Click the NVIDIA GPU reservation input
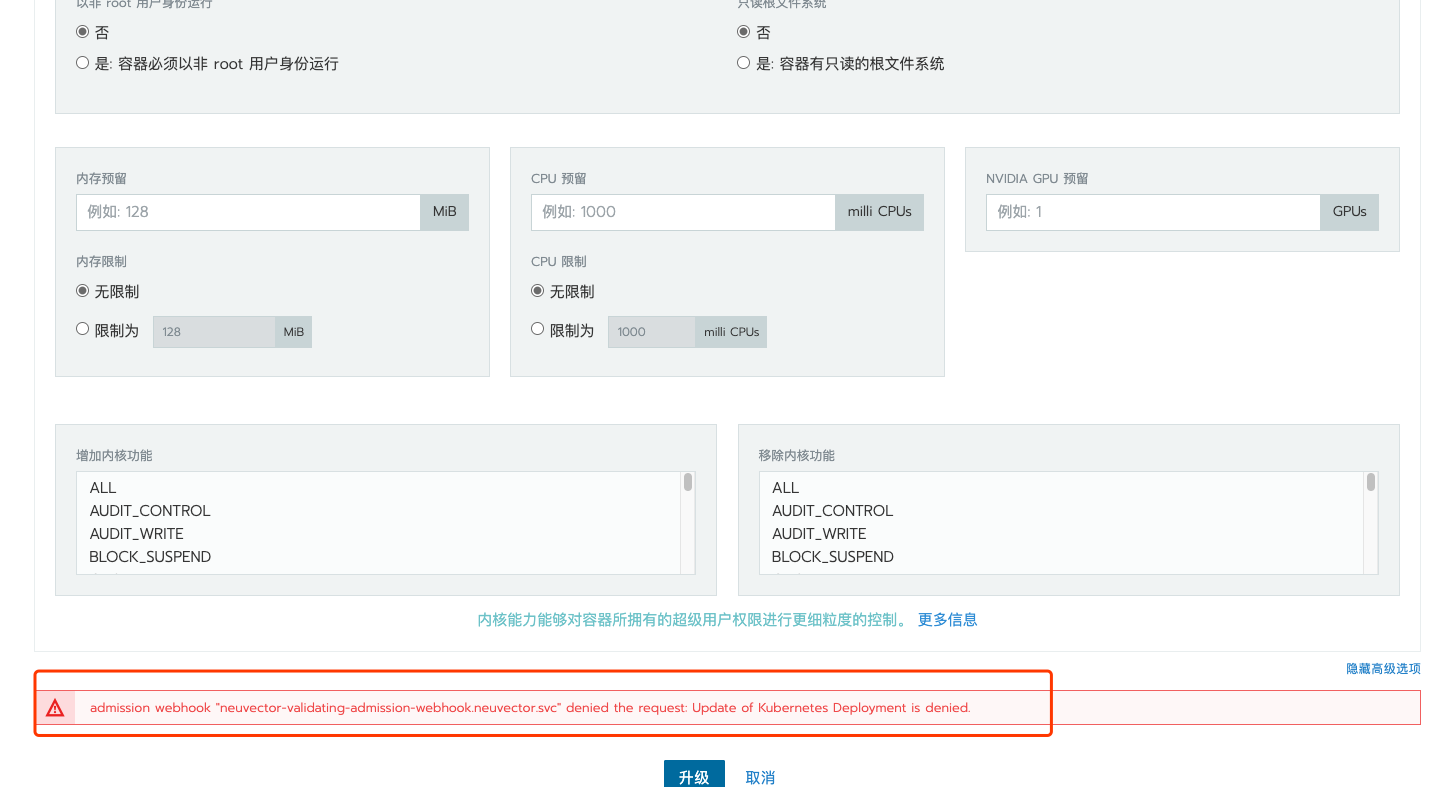Viewport: 1453px width, 787px height. coord(1153,212)
